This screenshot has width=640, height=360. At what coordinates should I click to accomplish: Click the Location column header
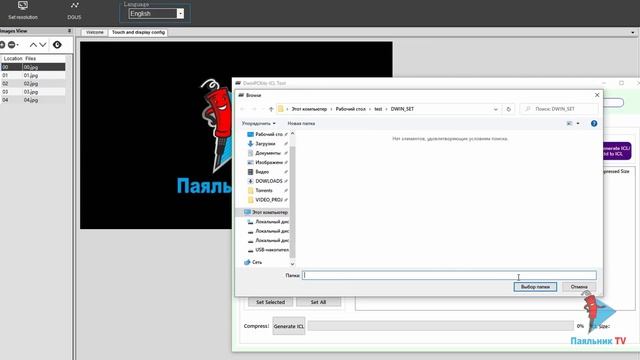[13, 58]
